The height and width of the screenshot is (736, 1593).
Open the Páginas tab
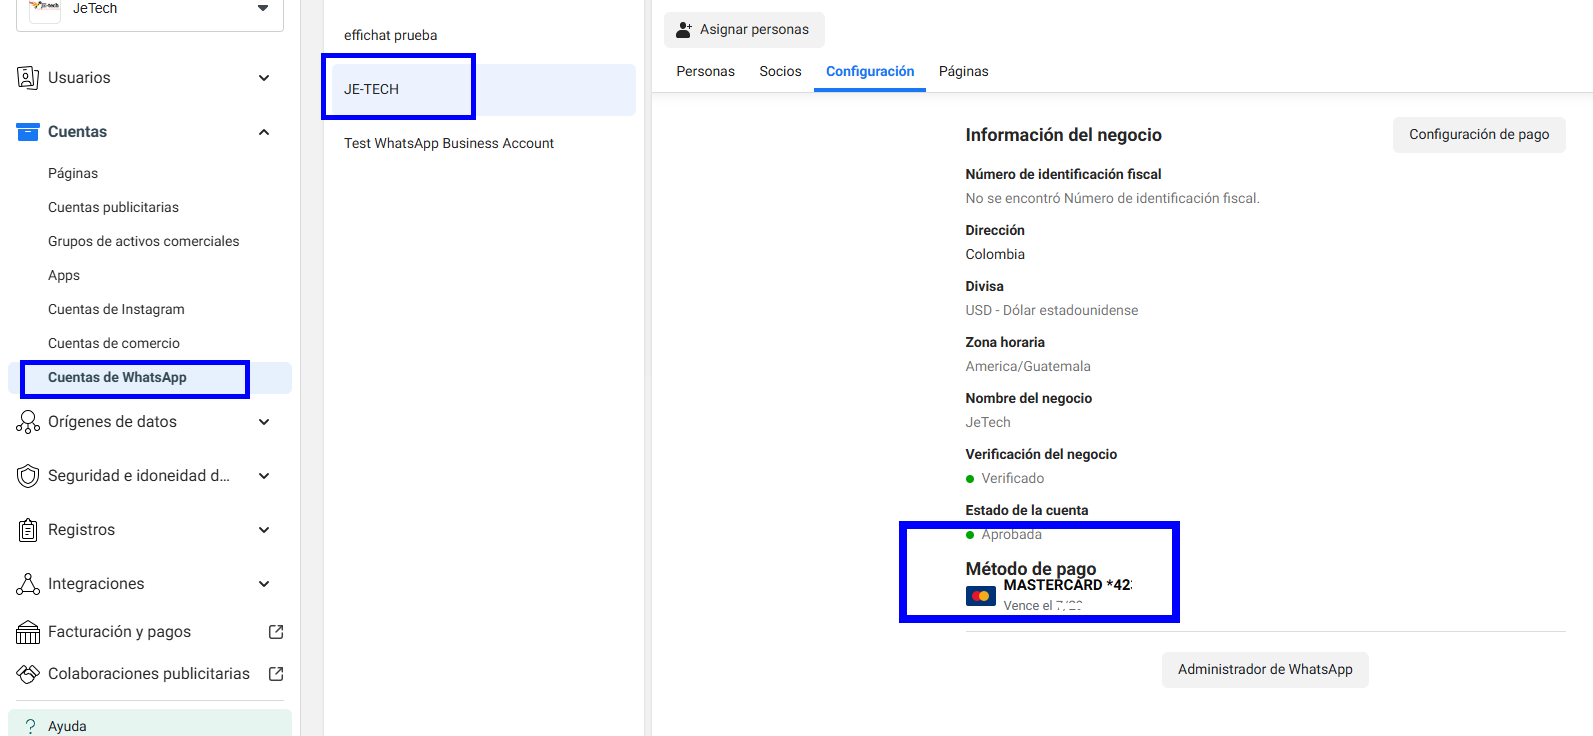coord(964,71)
